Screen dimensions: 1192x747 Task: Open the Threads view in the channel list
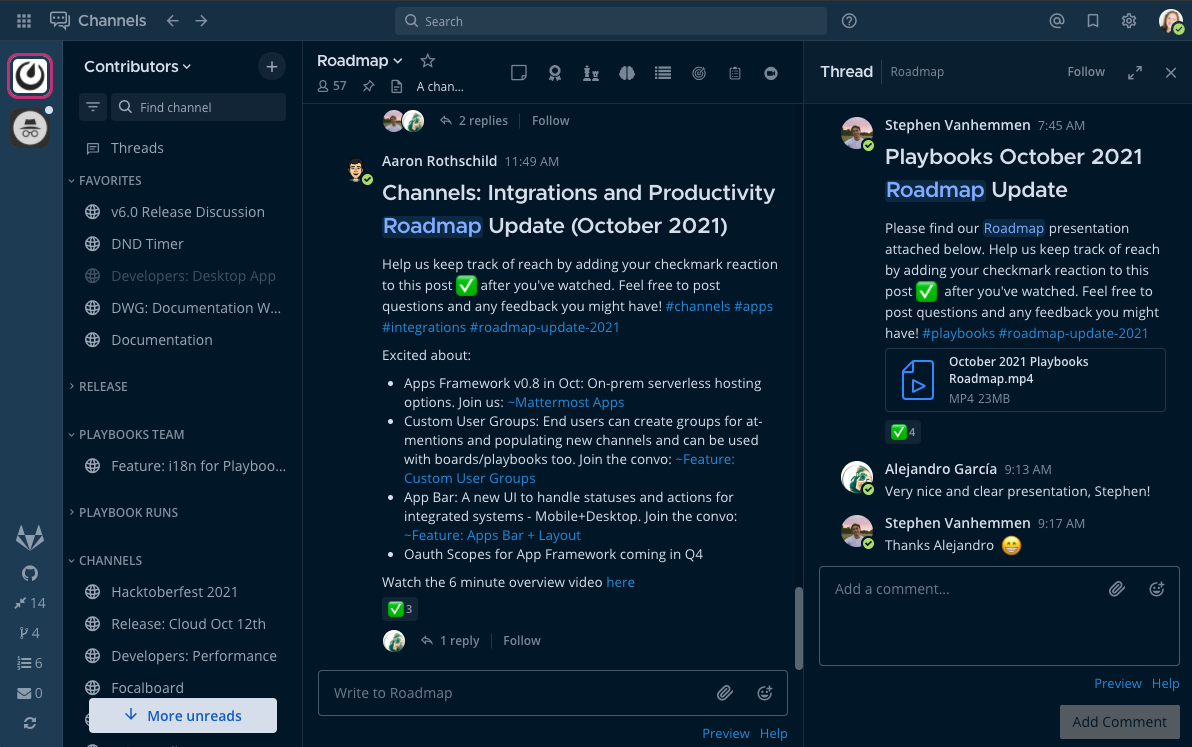coord(137,147)
